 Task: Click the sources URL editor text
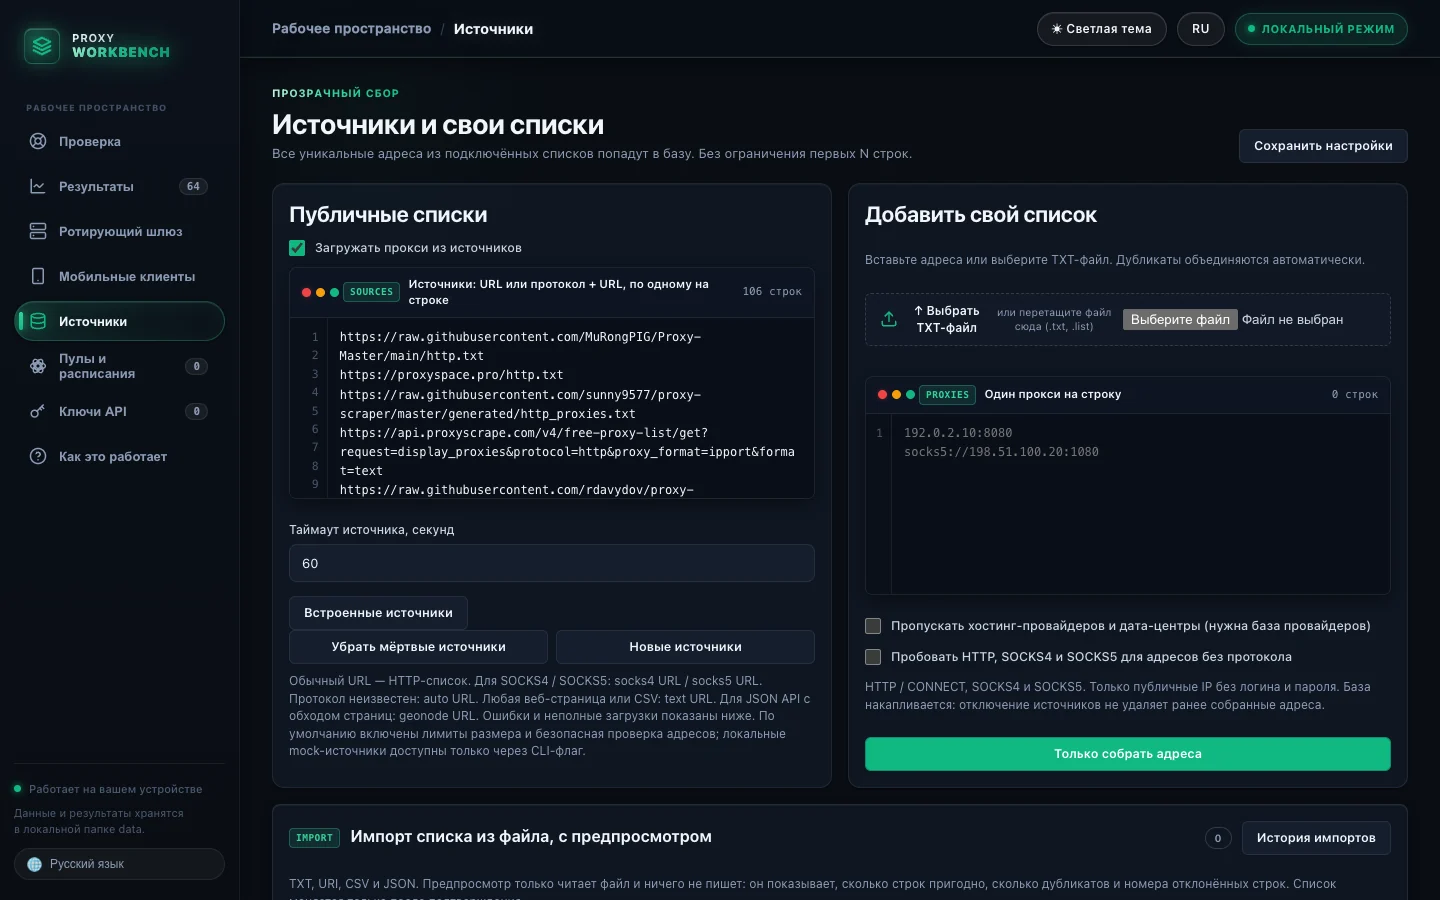click(571, 408)
